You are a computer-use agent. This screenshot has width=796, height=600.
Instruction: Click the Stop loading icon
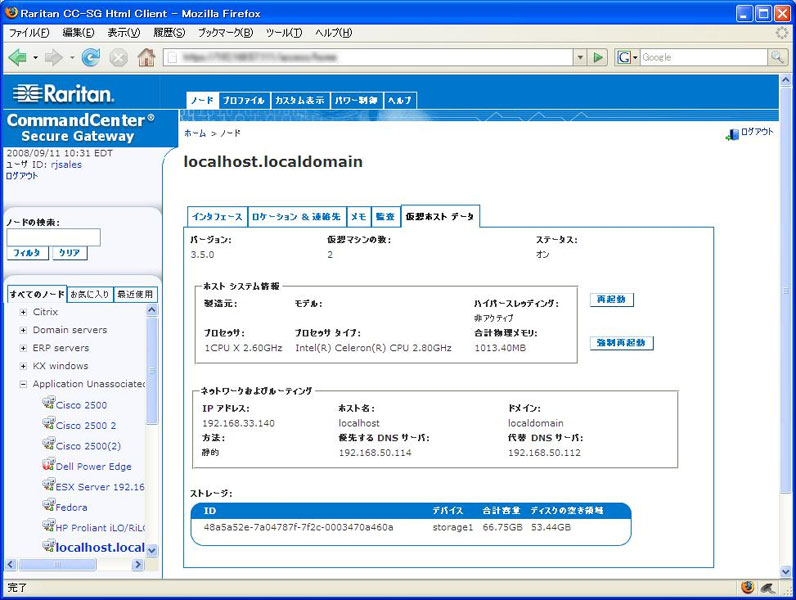pyautogui.click(x=118, y=57)
